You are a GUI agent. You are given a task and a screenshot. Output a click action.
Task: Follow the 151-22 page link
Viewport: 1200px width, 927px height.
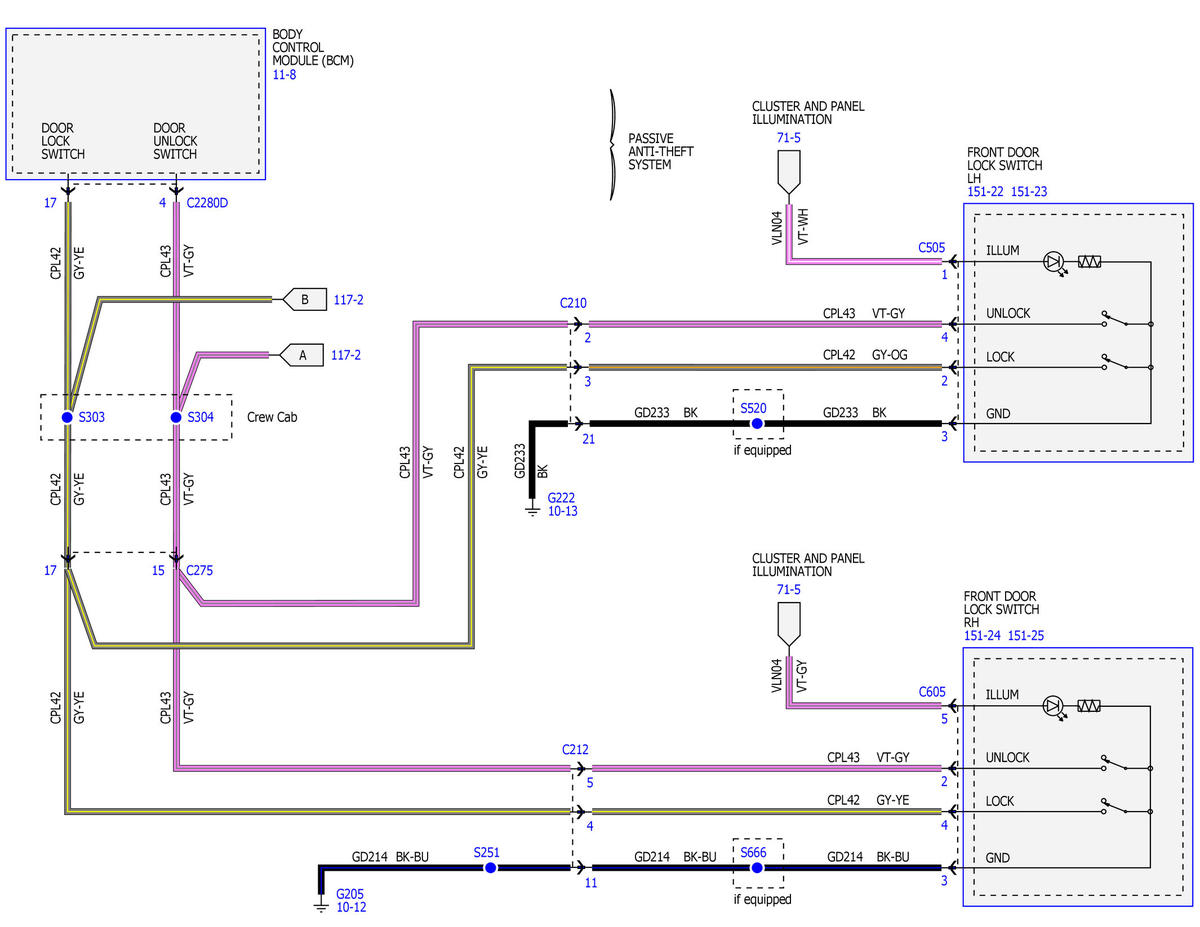click(x=986, y=192)
